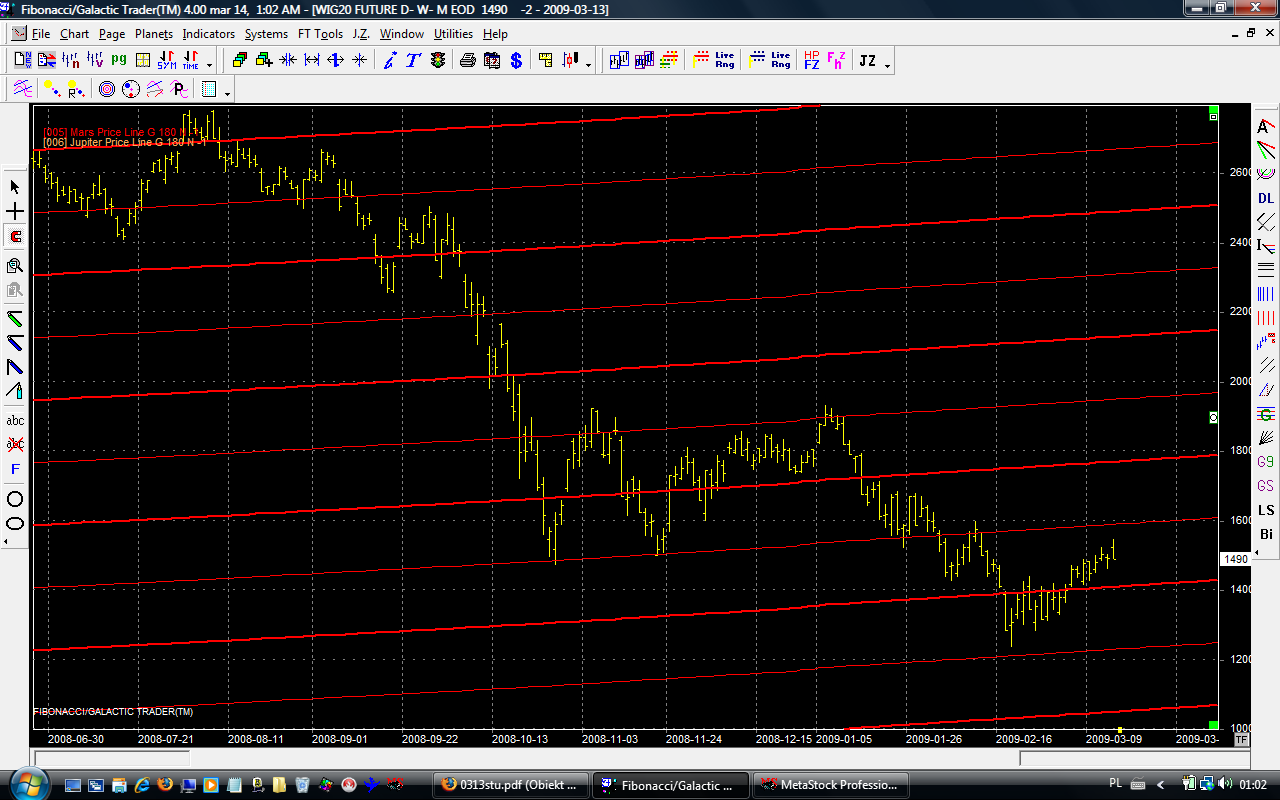Open the Planets menu
This screenshot has height=800, width=1280.
[154, 34]
